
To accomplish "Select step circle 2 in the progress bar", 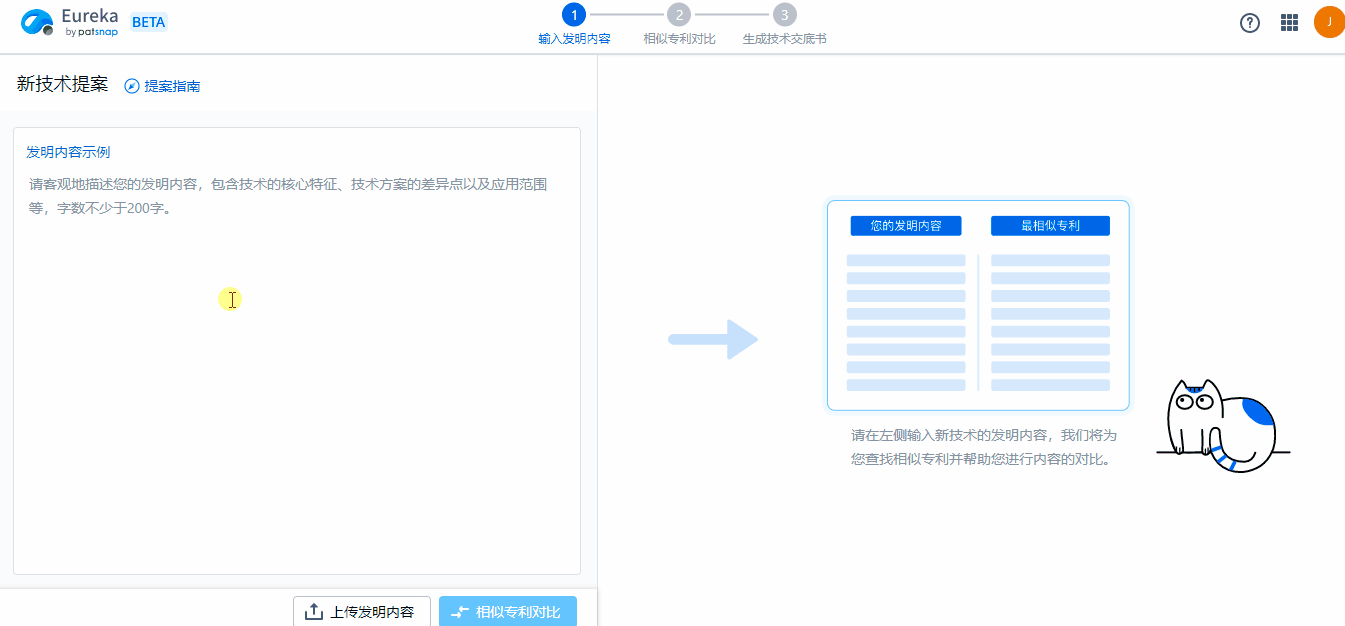I will pos(681,14).
